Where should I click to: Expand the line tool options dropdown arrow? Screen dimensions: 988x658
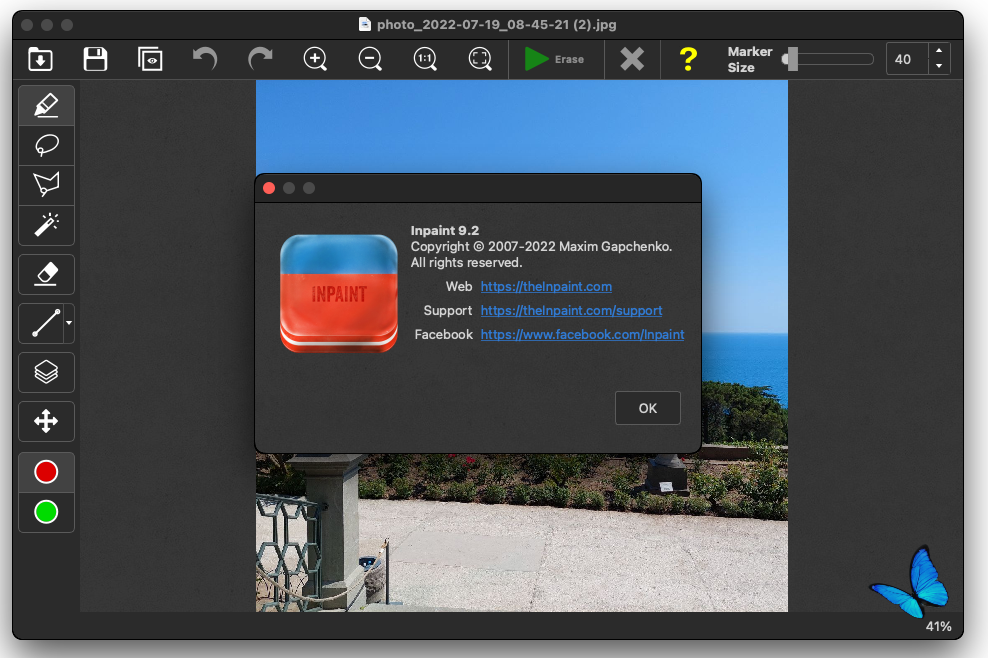point(69,323)
